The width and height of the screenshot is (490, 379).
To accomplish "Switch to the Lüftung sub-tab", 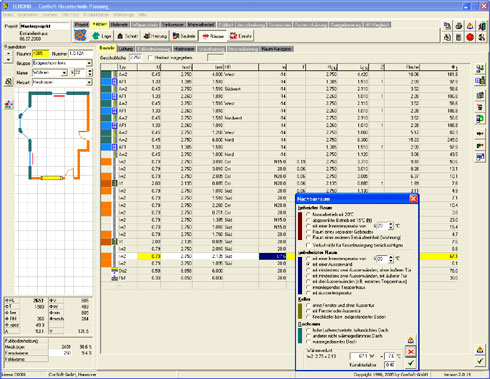I will pos(126,49).
